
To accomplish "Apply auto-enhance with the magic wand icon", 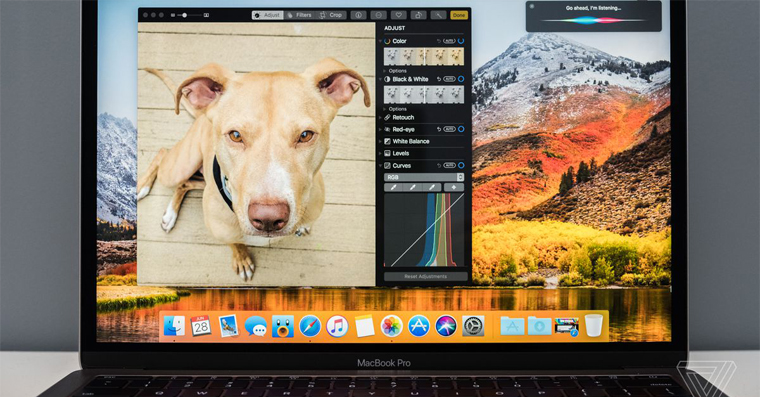I will pyautogui.click(x=438, y=15).
